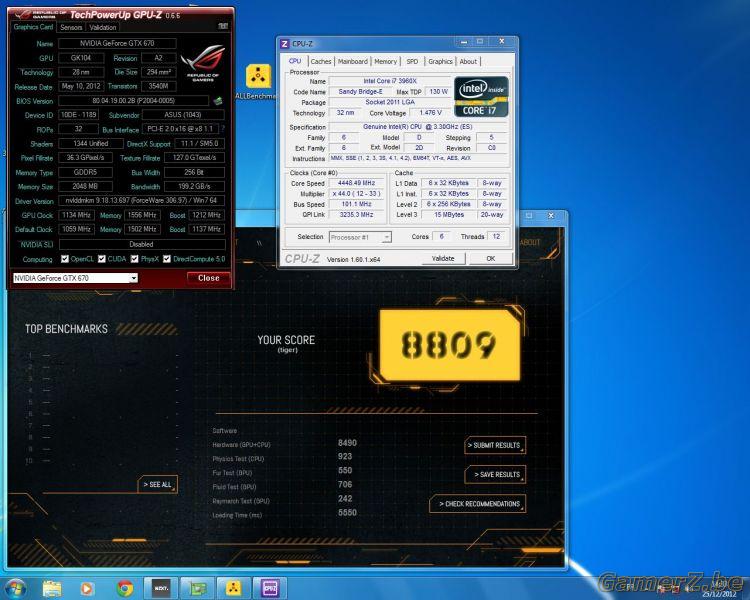Open the About tab in CPU-Z
The width and height of the screenshot is (750, 600).
click(468, 62)
